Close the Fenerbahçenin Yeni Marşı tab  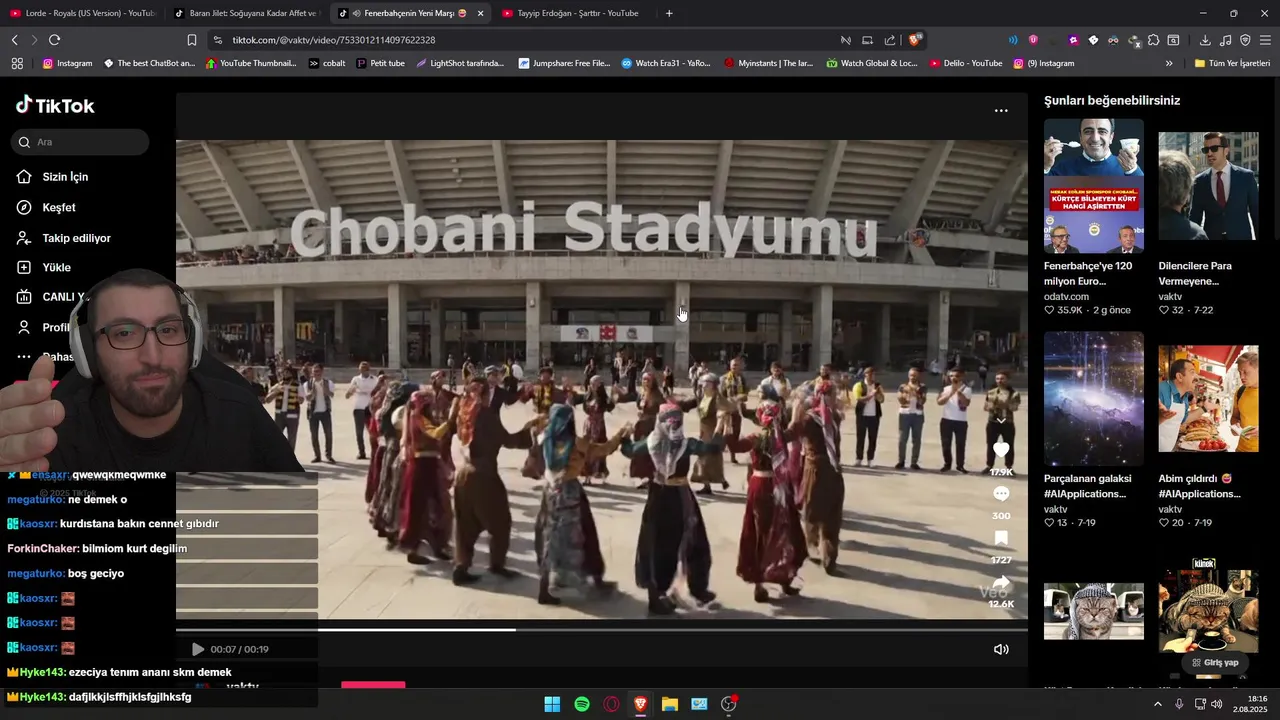point(480,13)
